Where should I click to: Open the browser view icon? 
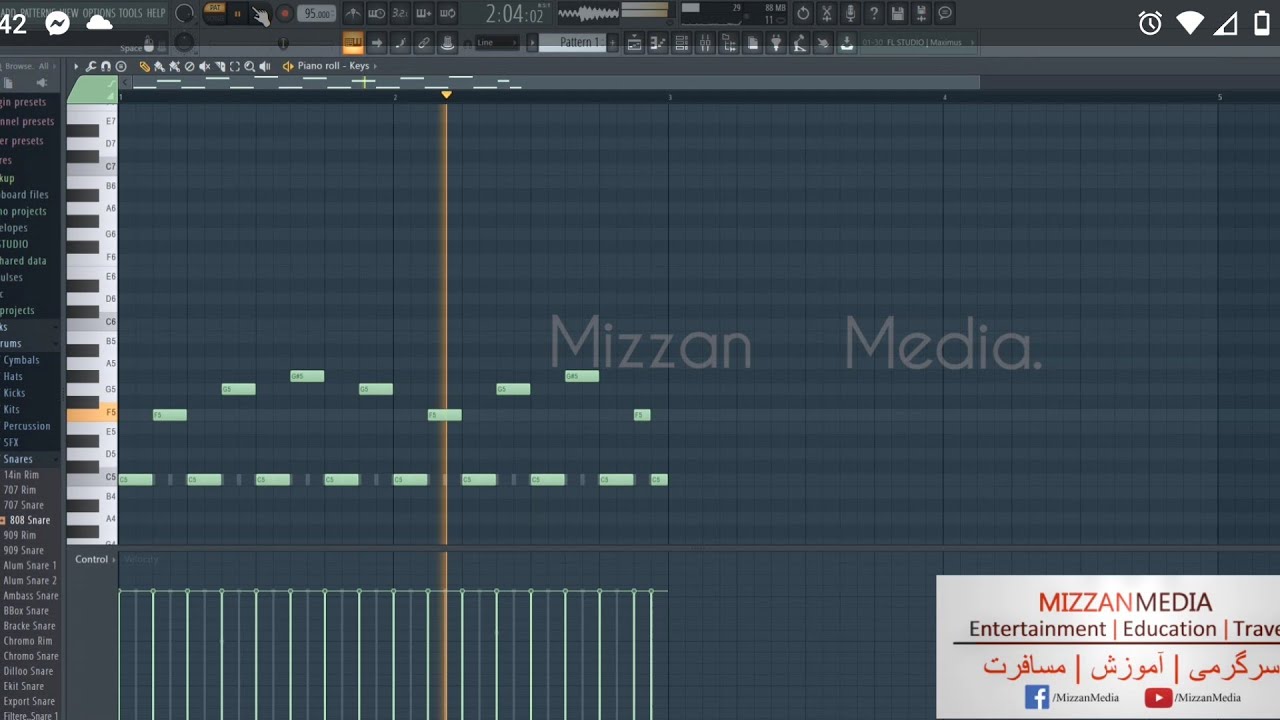click(729, 42)
